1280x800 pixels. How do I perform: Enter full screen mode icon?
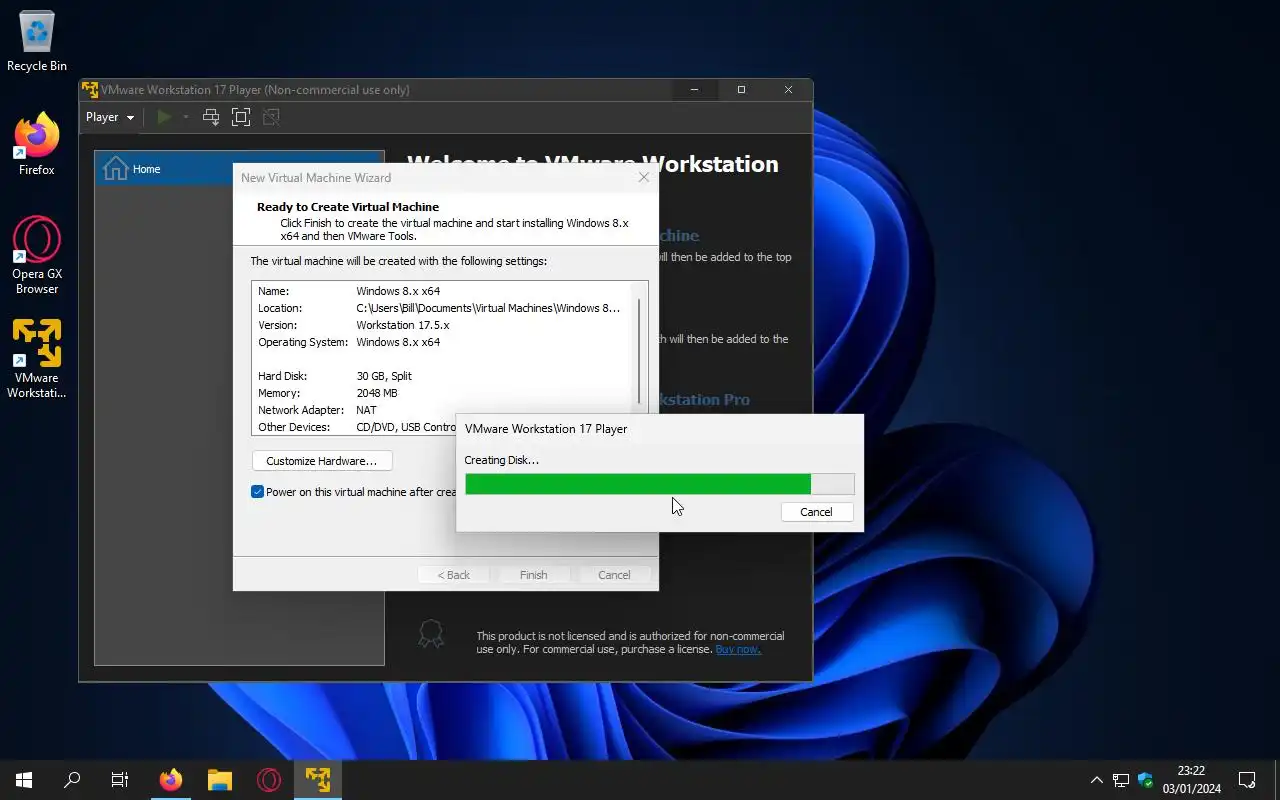coord(241,117)
